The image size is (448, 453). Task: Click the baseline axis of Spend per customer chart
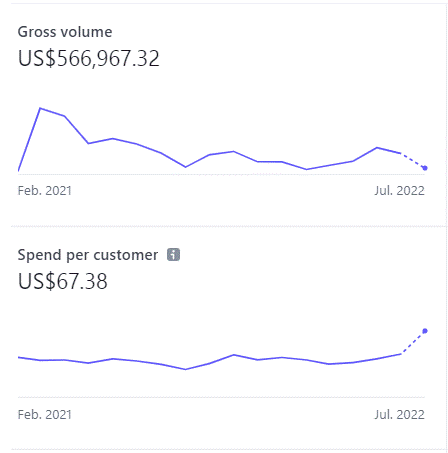[x=221, y=397]
